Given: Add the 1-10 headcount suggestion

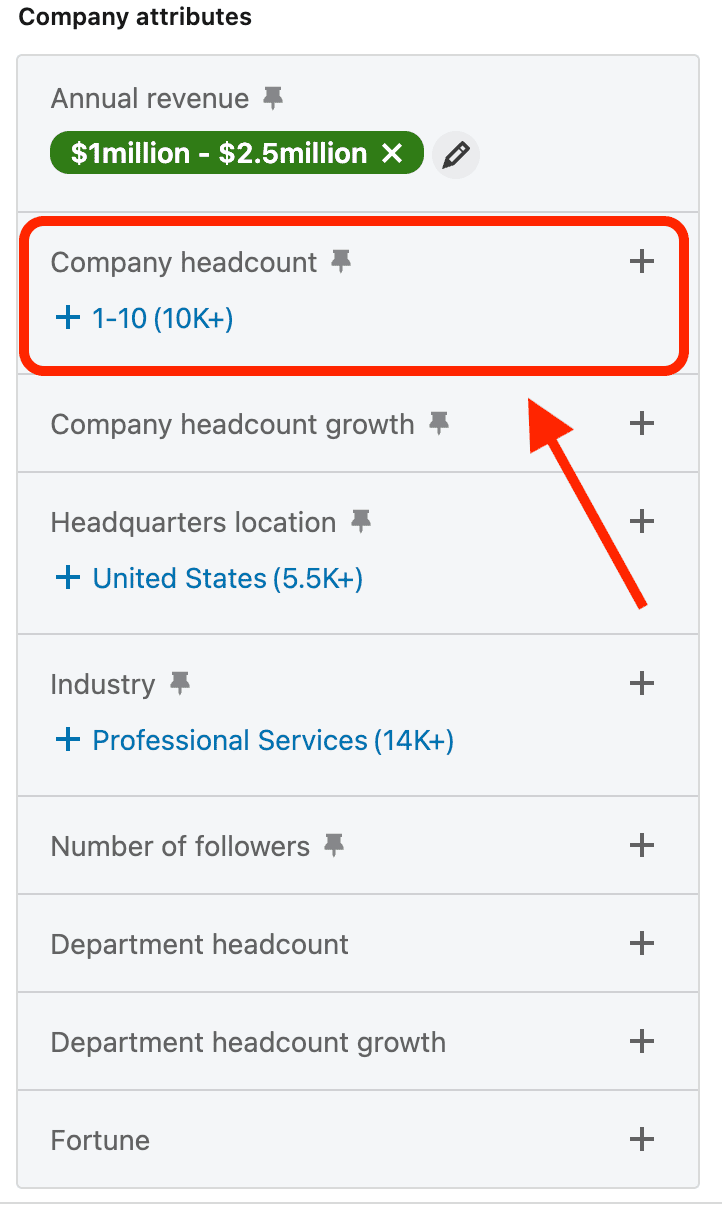Looking at the screenshot, I should tap(143, 318).
